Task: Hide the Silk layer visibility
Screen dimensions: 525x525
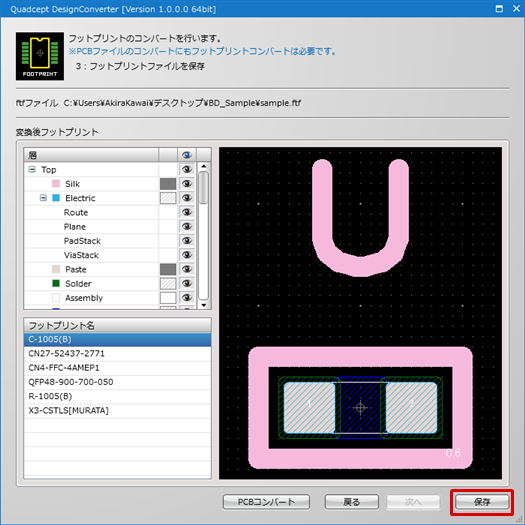Action: pos(186,183)
